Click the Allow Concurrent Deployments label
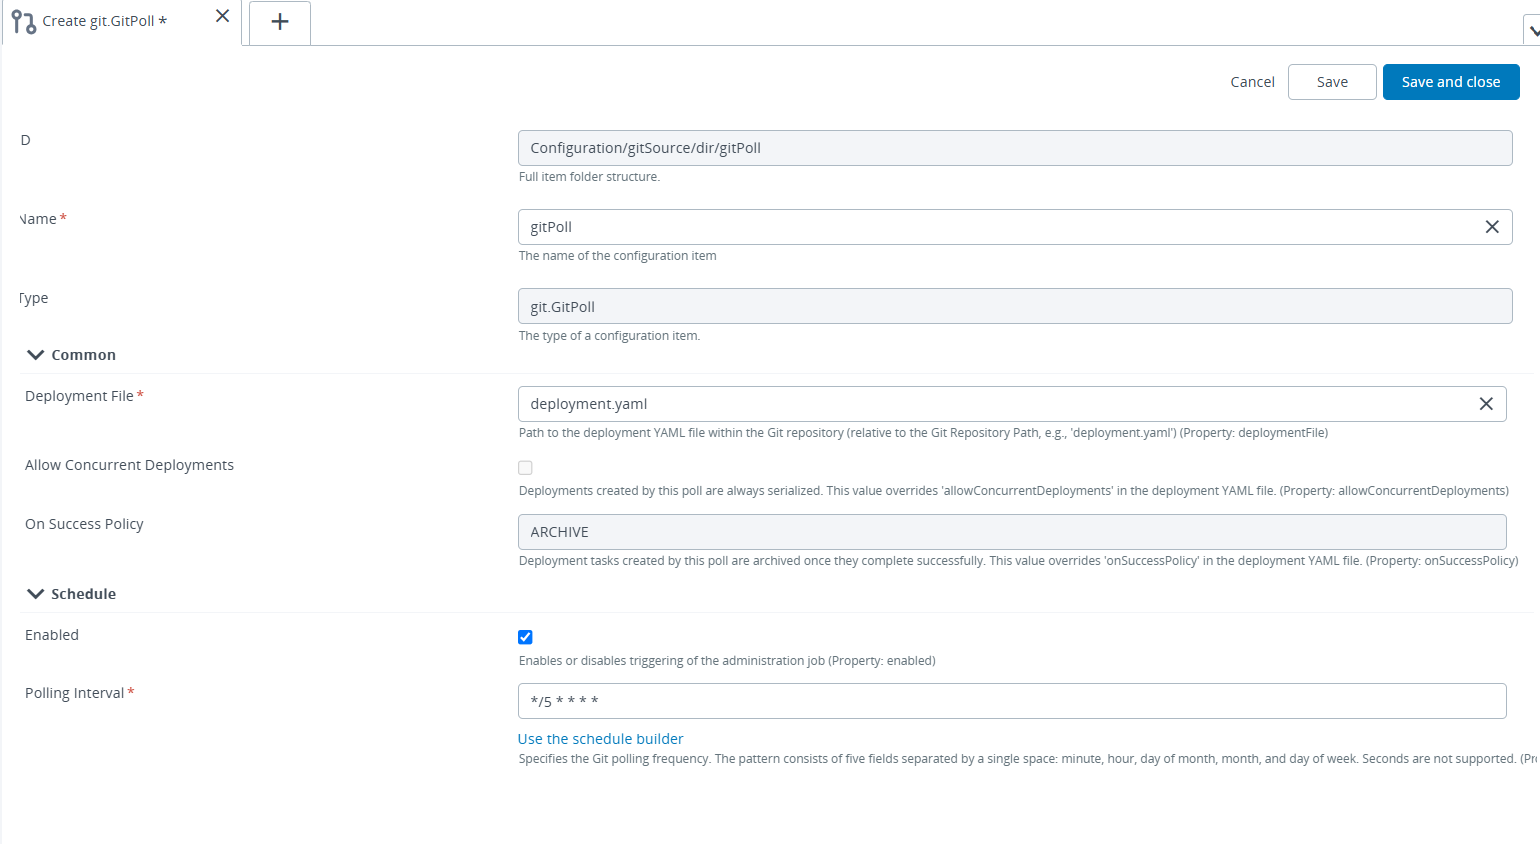Image resolution: width=1540 pixels, height=844 pixels. pos(129,465)
